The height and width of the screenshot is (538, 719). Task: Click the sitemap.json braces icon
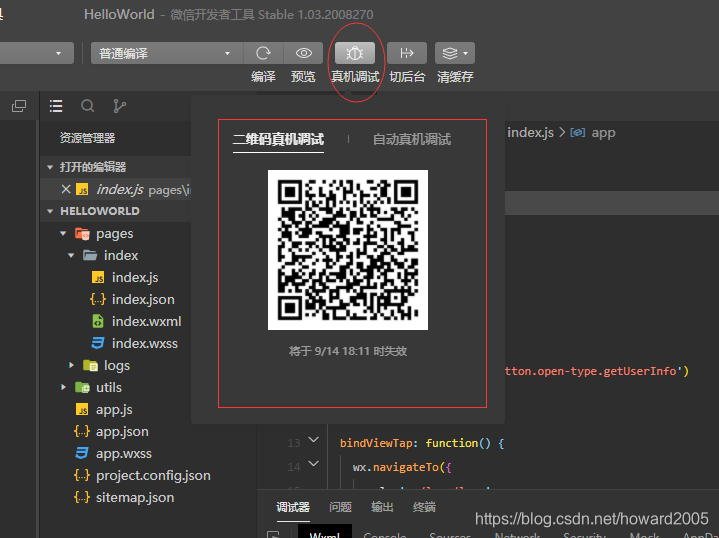(x=82, y=498)
